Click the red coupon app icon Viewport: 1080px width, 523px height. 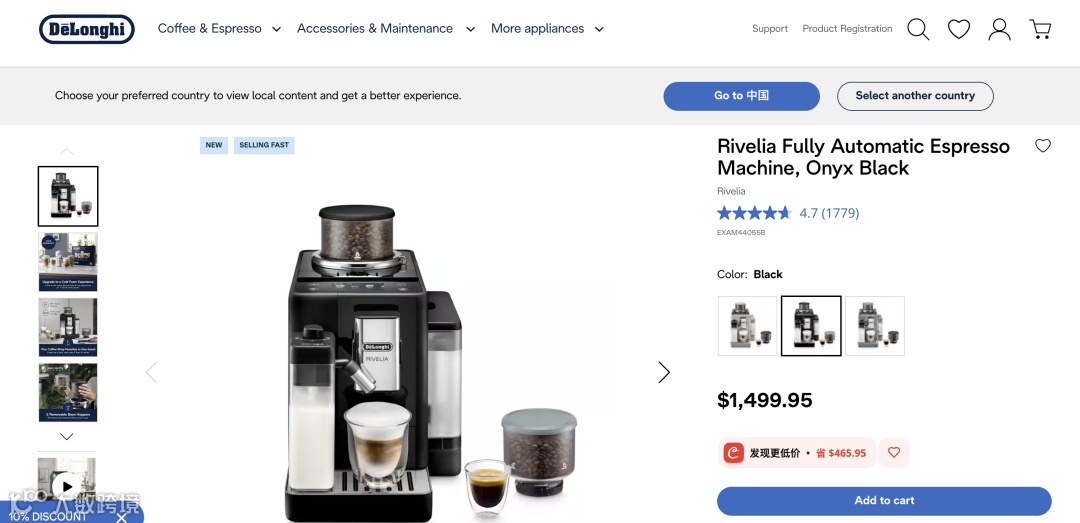(734, 453)
